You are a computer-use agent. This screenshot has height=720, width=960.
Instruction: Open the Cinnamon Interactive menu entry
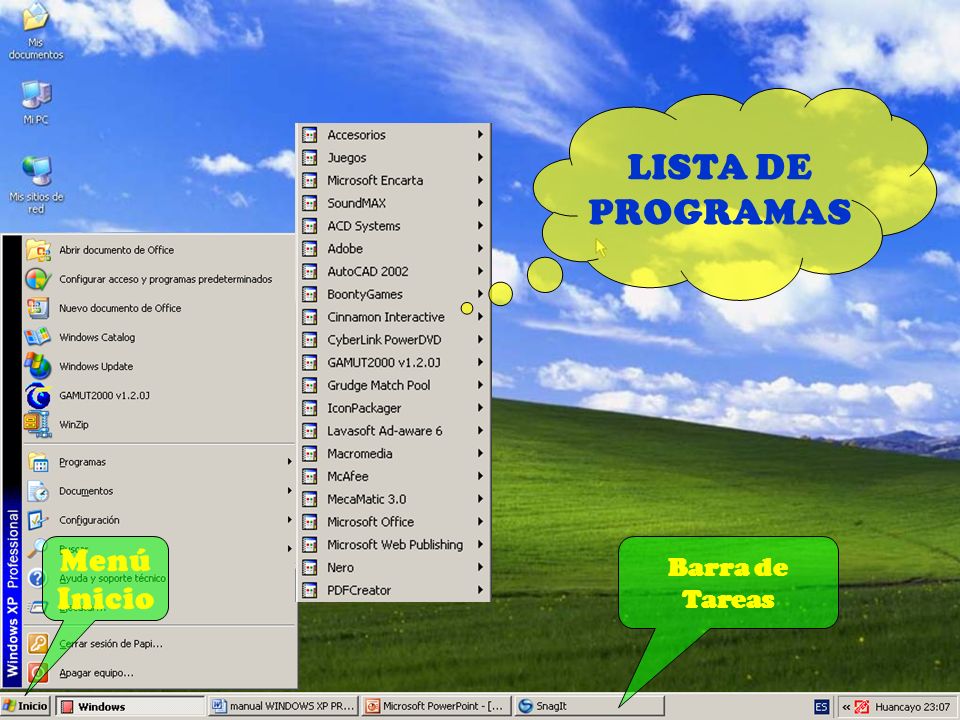pyautogui.click(x=394, y=317)
